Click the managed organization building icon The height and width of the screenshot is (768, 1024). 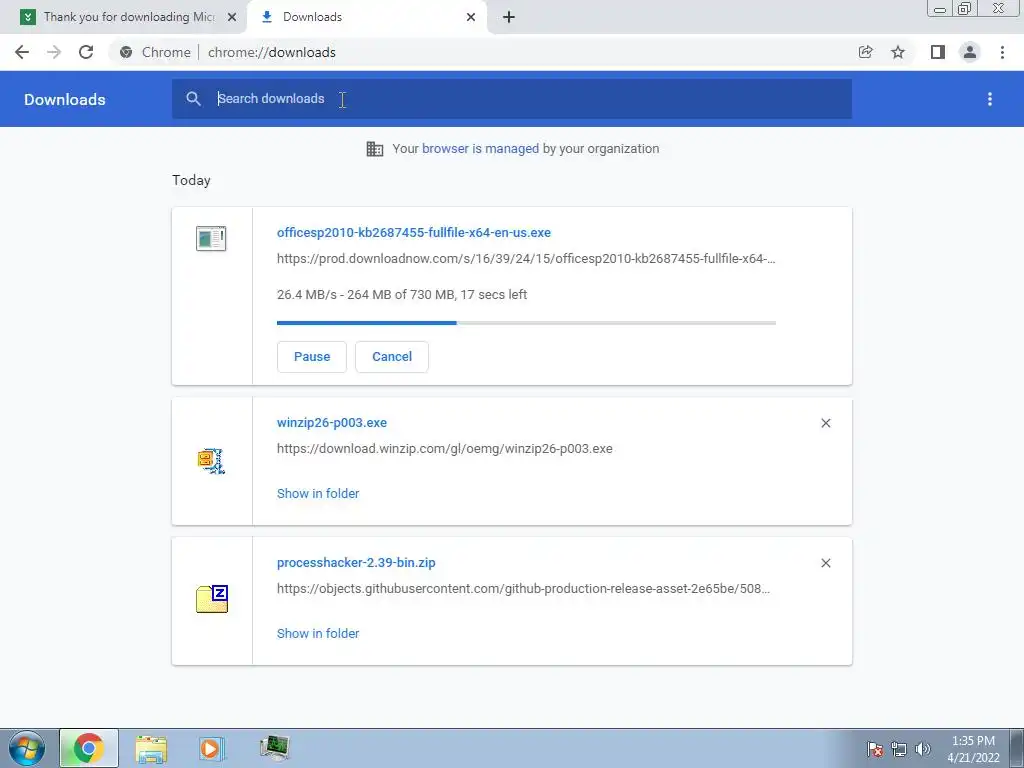(375, 149)
